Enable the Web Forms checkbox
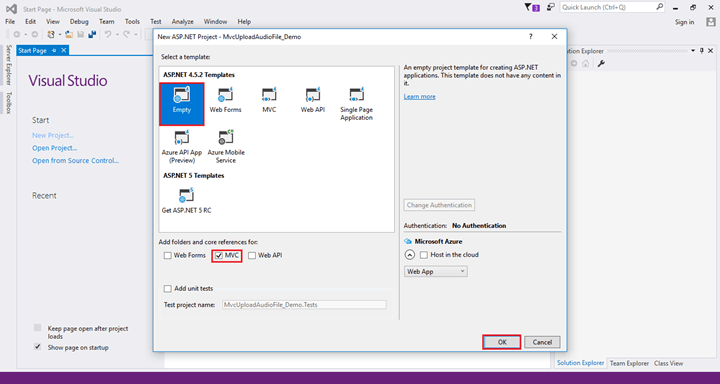The image size is (720, 384). (168, 256)
